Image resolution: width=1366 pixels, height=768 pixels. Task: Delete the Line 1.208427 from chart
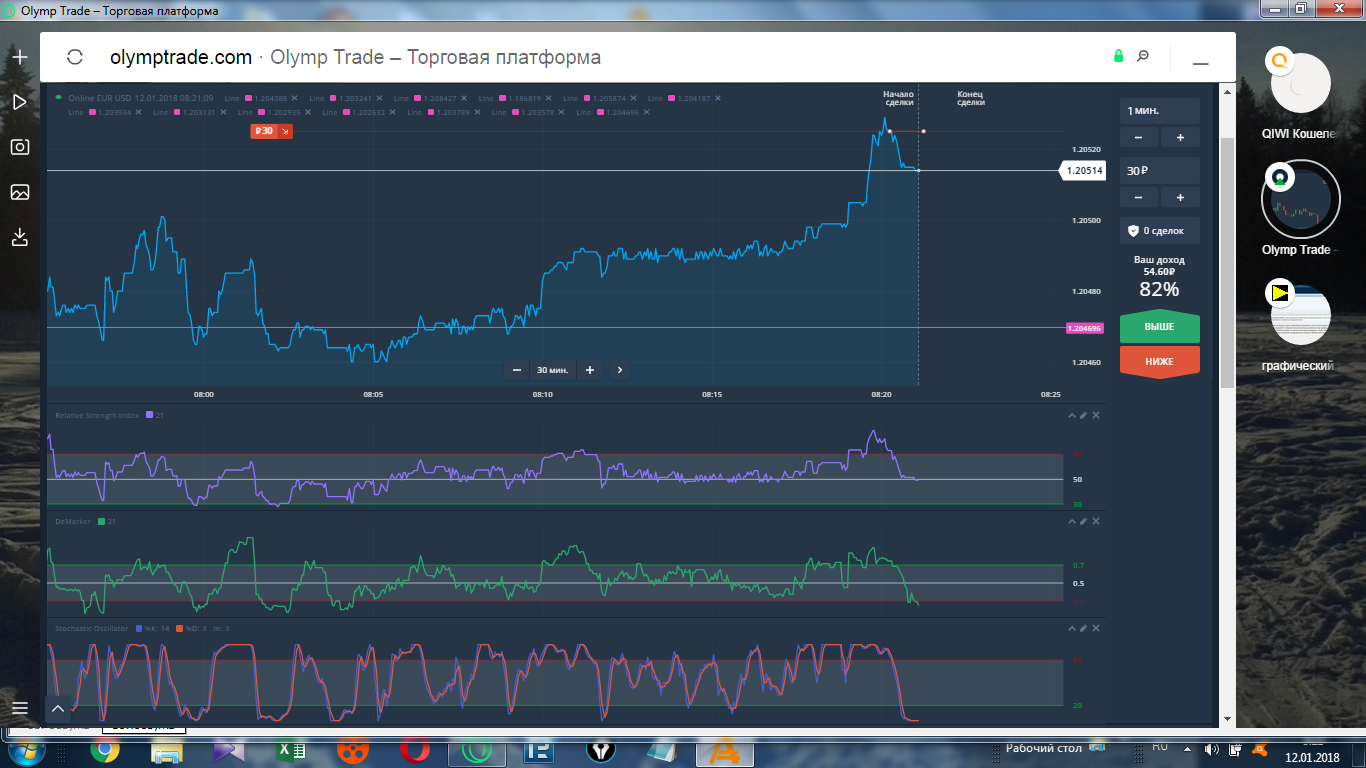click(464, 98)
